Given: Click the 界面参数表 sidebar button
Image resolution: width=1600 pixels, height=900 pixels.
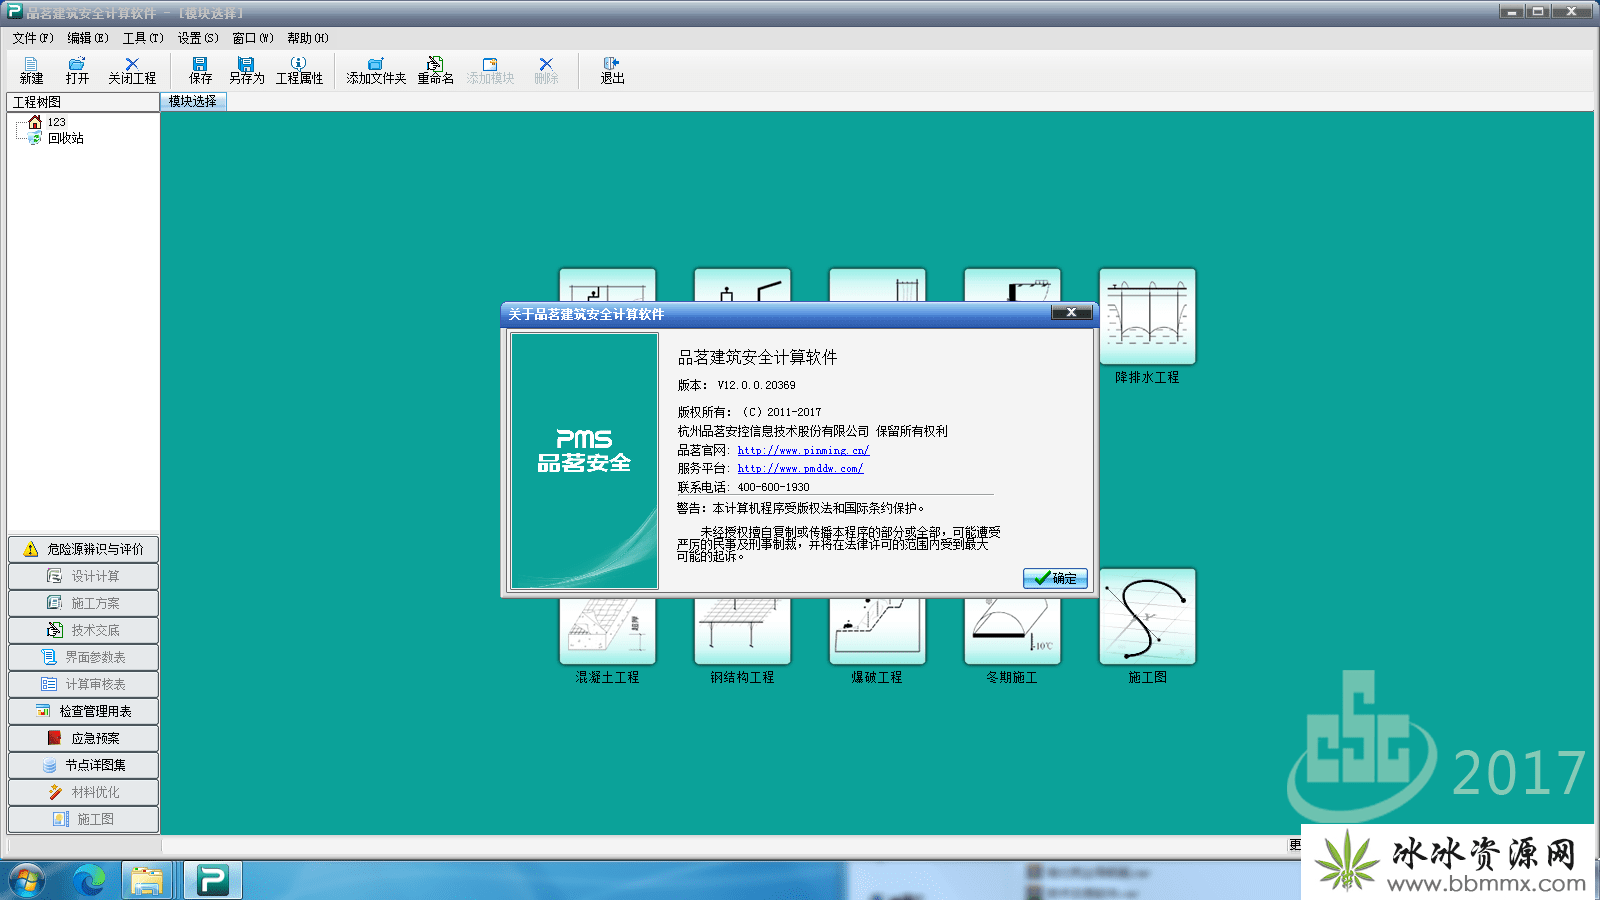Looking at the screenshot, I should point(83,657).
